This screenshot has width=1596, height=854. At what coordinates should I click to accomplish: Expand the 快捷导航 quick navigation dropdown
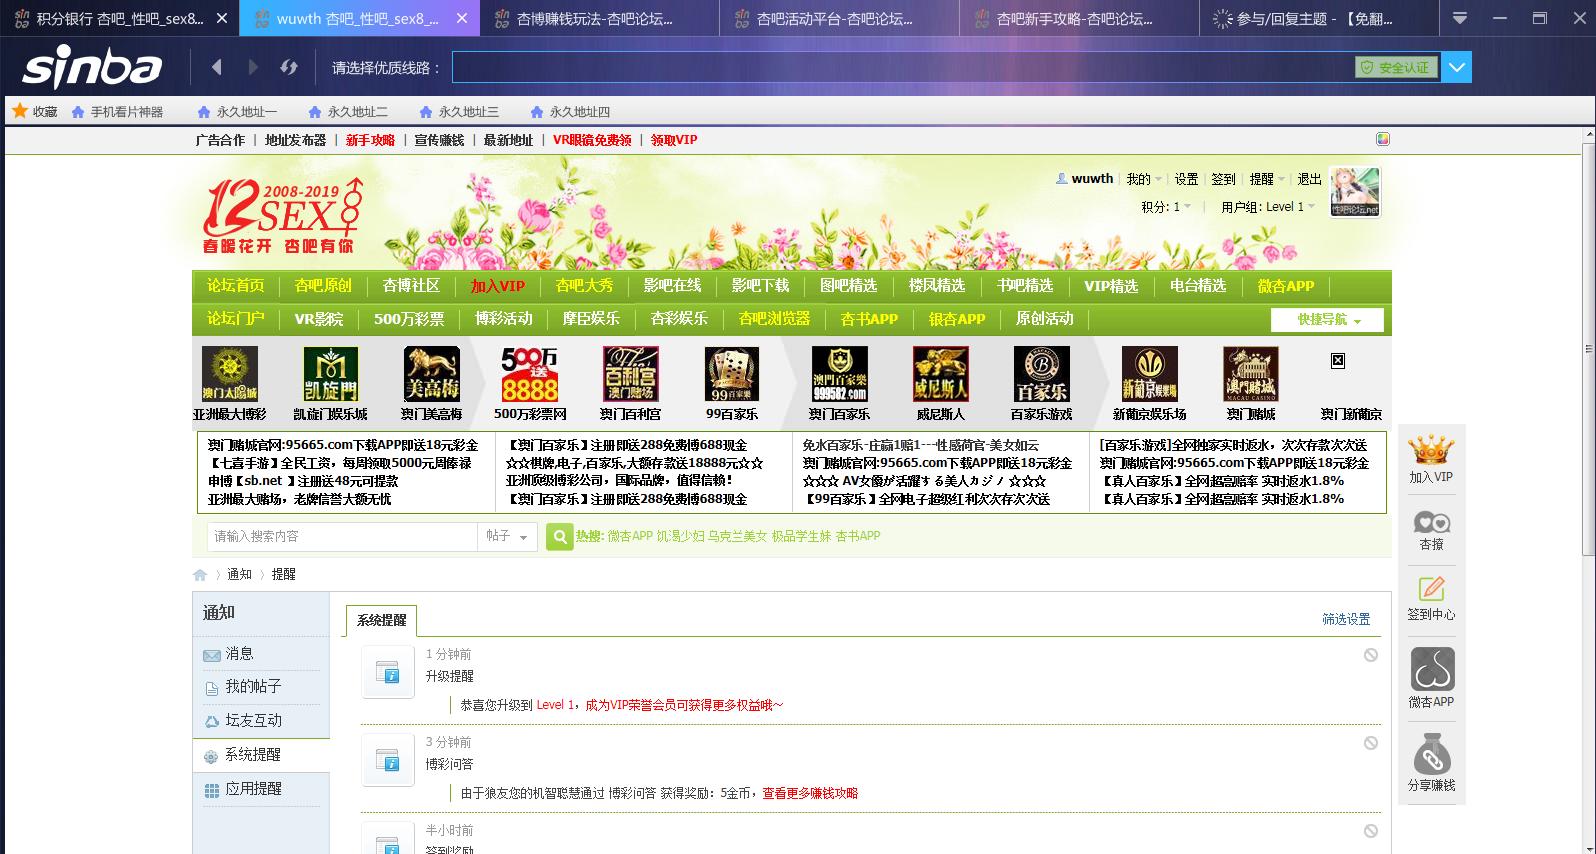pyautogui.click(x=1328, y=320)
